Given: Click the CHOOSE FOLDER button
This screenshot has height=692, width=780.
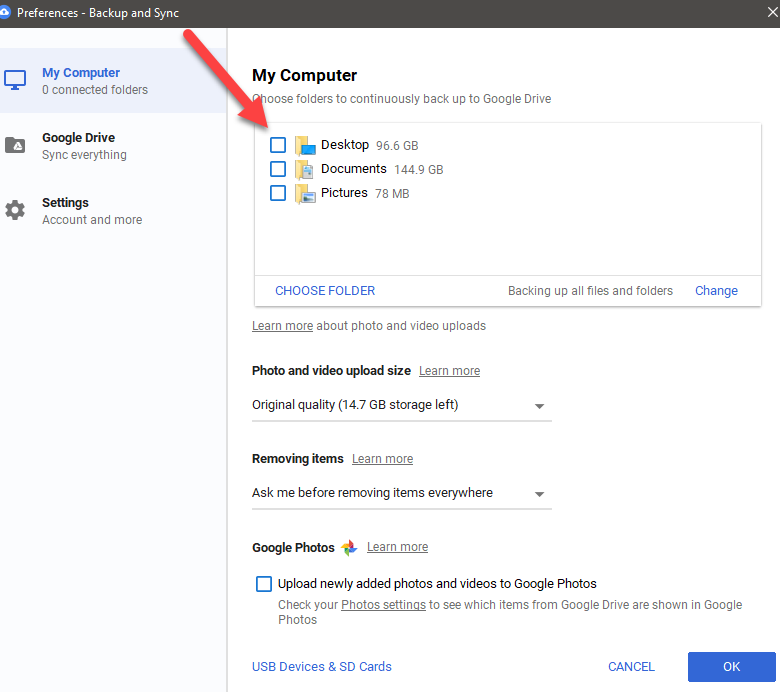Looking at the screenshot, I should click(x=325, y=291).
